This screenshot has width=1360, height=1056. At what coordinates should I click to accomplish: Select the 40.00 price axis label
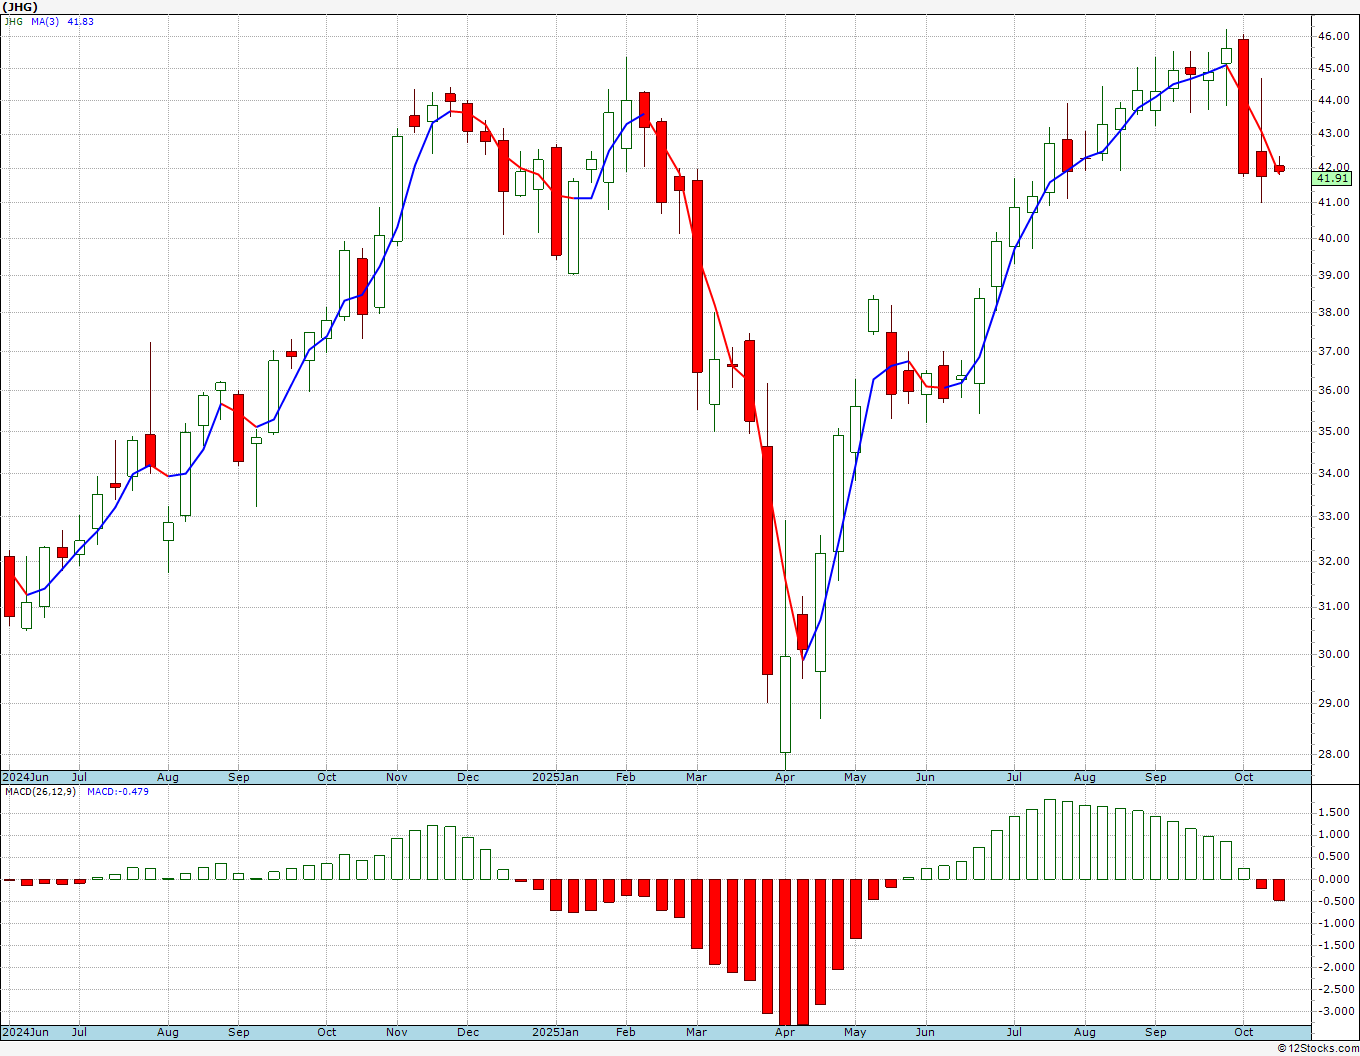1333,238
